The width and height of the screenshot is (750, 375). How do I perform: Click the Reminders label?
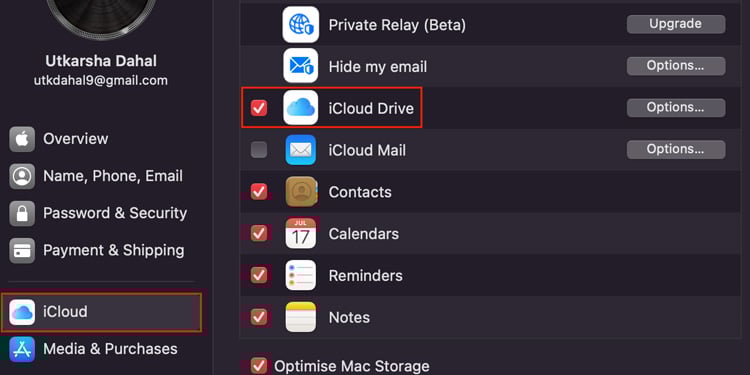(365, 276)
